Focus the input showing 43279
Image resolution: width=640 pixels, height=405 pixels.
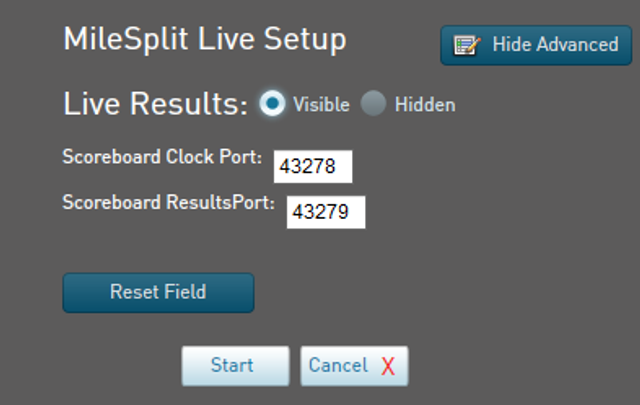[326, 212]
